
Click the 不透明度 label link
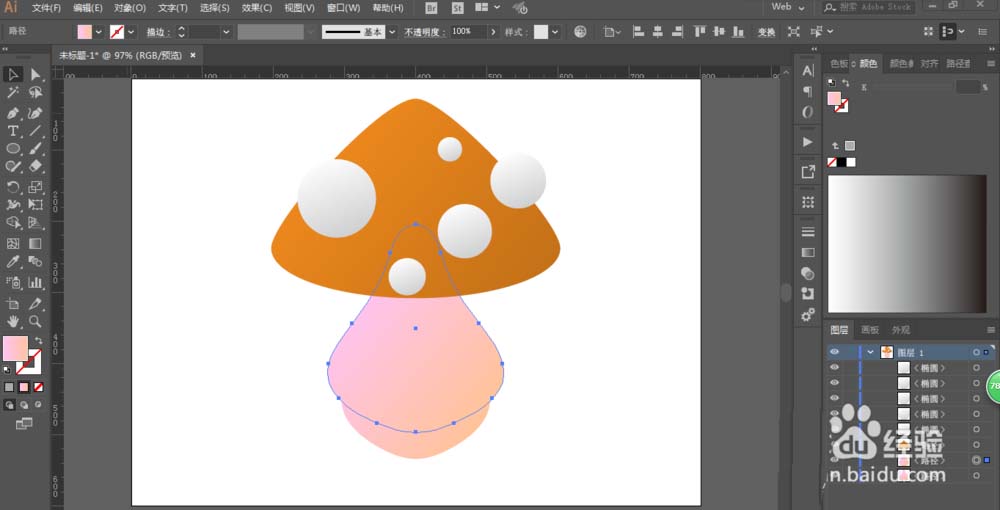pos(423,32)
